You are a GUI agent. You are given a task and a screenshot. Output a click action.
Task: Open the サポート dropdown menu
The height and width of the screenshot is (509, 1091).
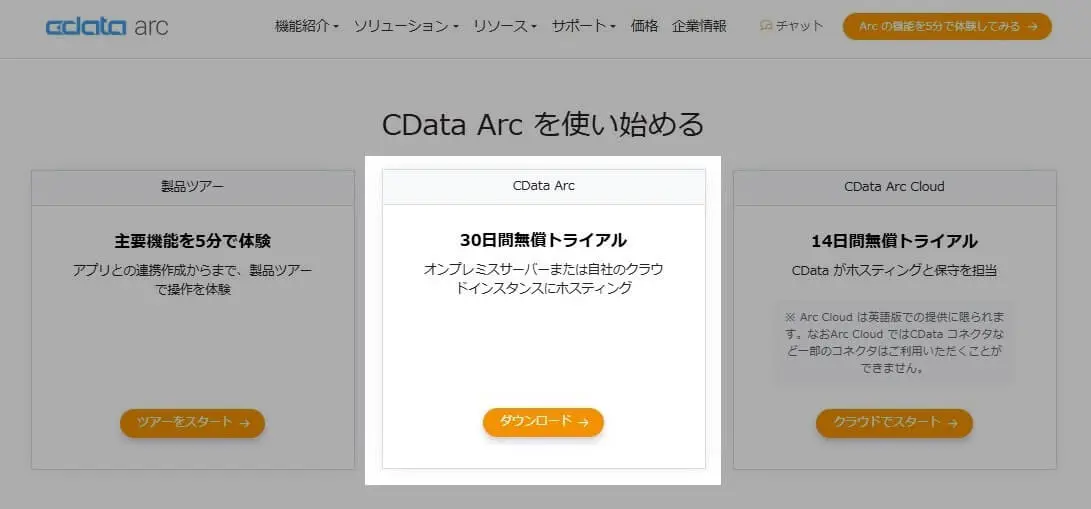[584, 26]
